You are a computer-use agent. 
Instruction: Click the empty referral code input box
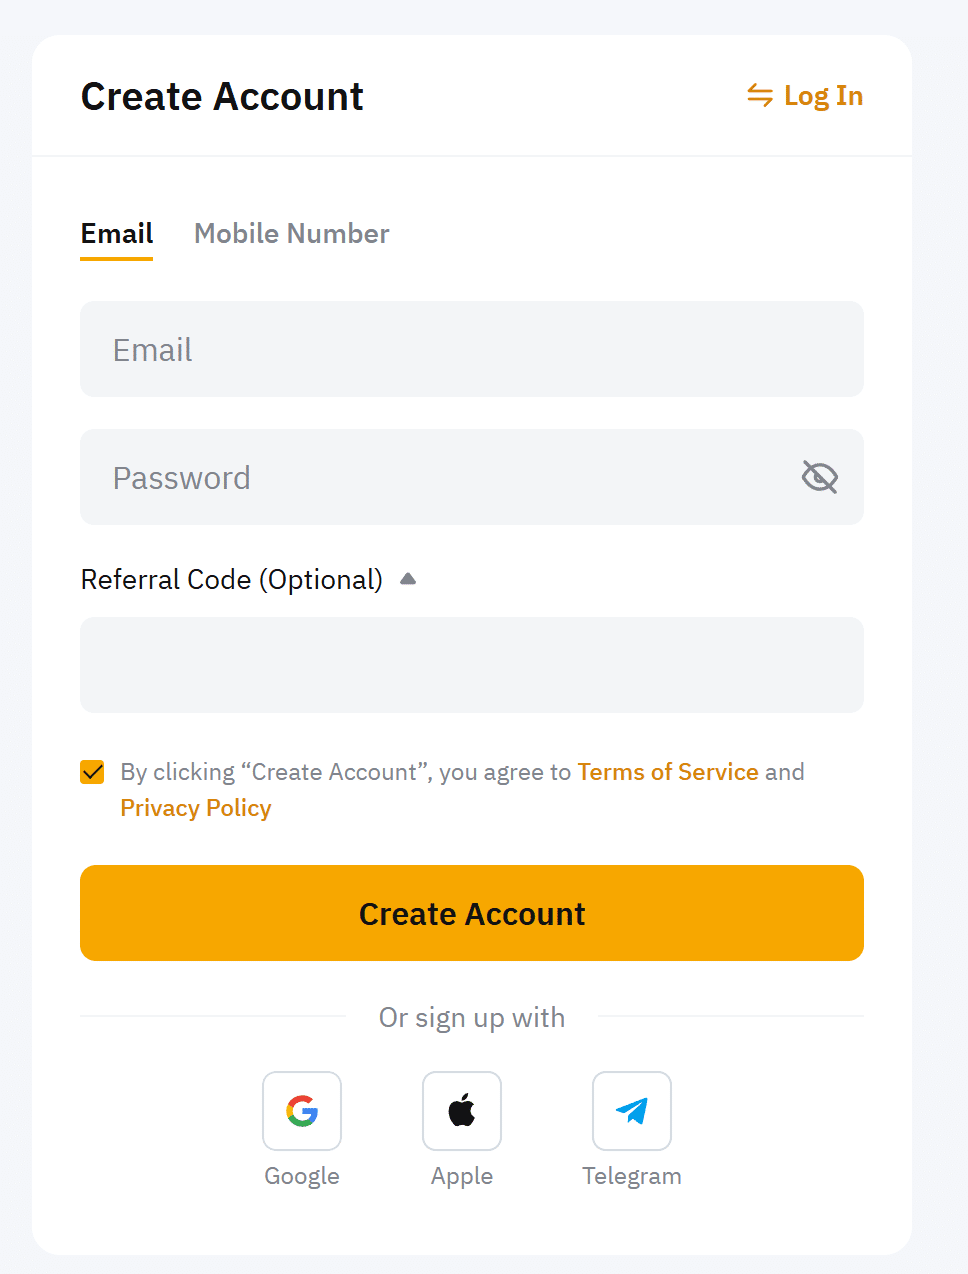tap(472, 665)
